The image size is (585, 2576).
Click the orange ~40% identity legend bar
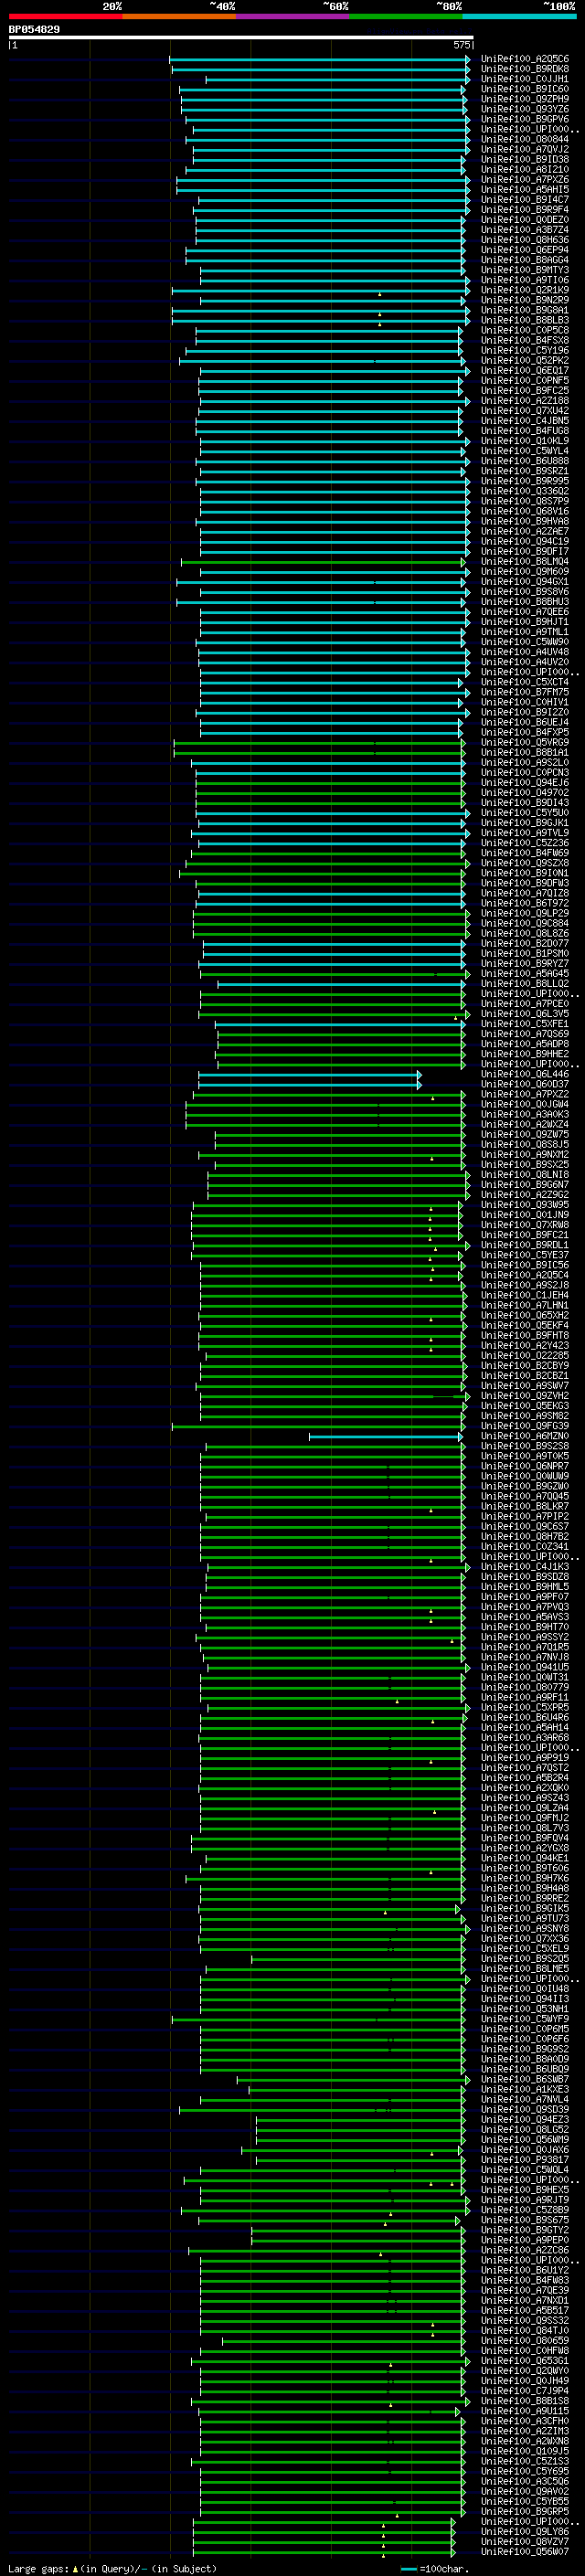(x=179, y=16)
